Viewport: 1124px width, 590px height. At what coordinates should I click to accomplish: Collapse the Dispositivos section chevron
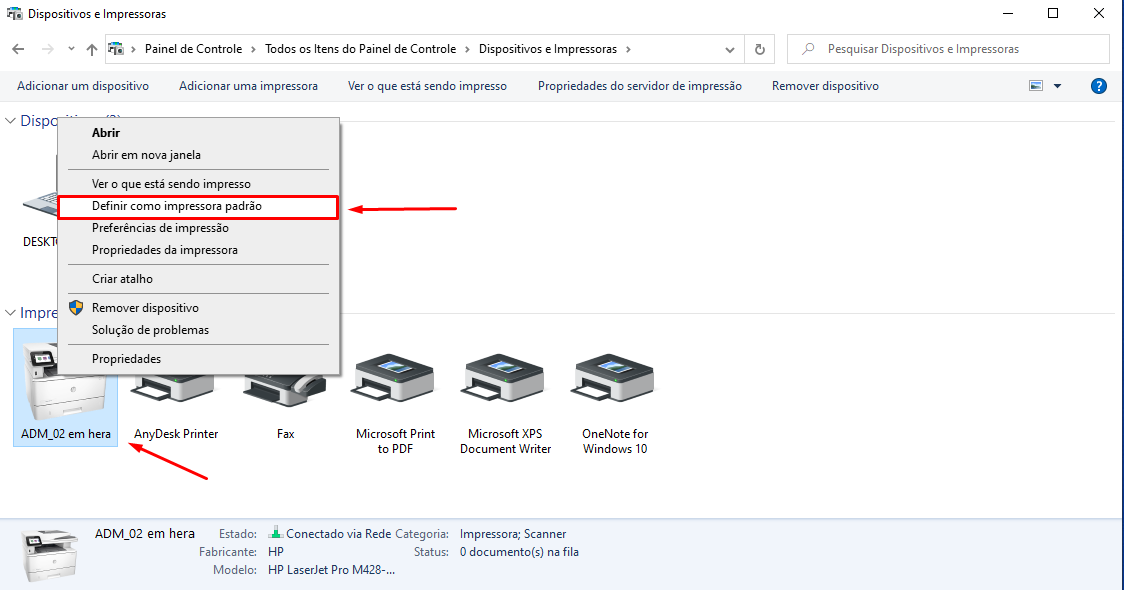[11, 120]
